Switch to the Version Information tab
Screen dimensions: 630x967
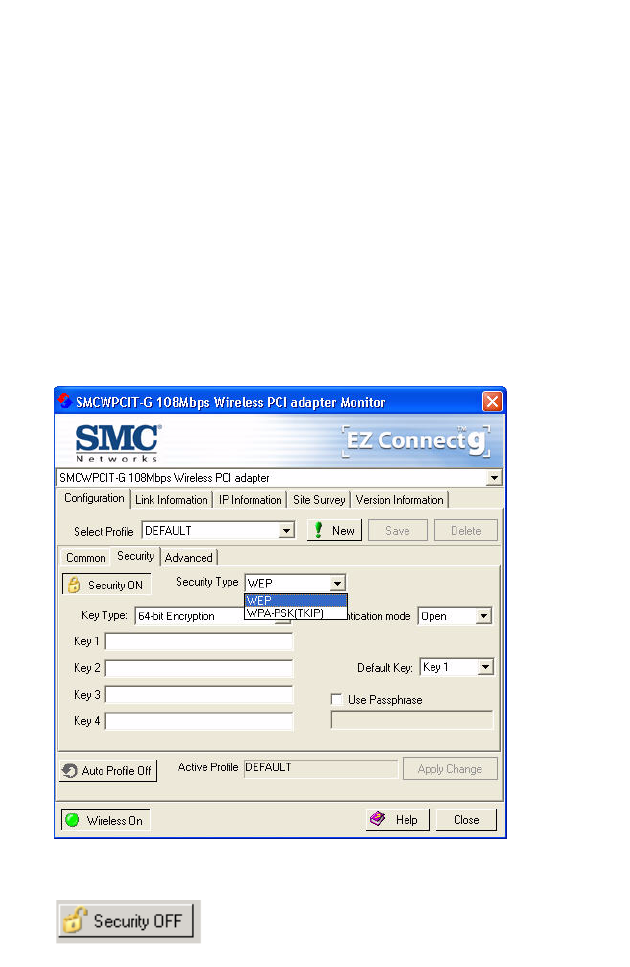pyautogui.click(x=399, y=500)
